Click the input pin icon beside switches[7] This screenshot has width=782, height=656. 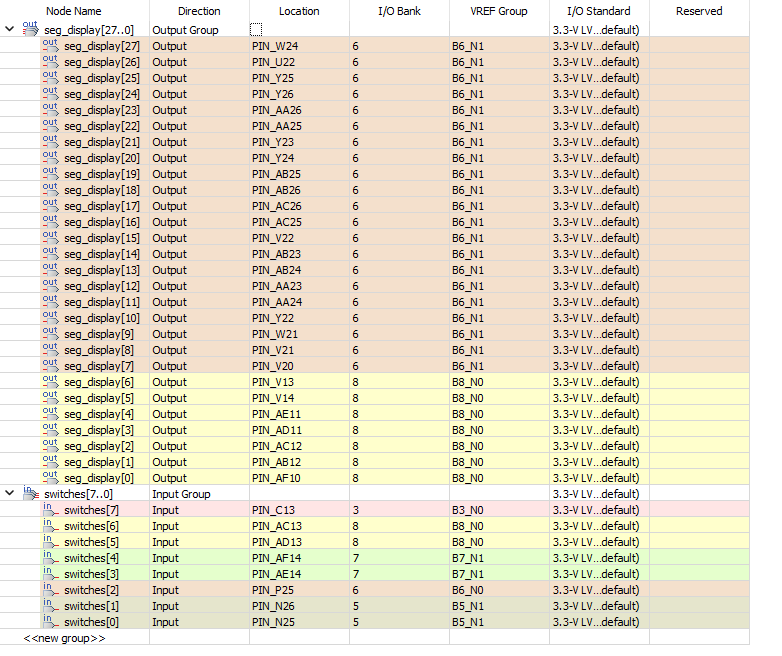point(50,510)
